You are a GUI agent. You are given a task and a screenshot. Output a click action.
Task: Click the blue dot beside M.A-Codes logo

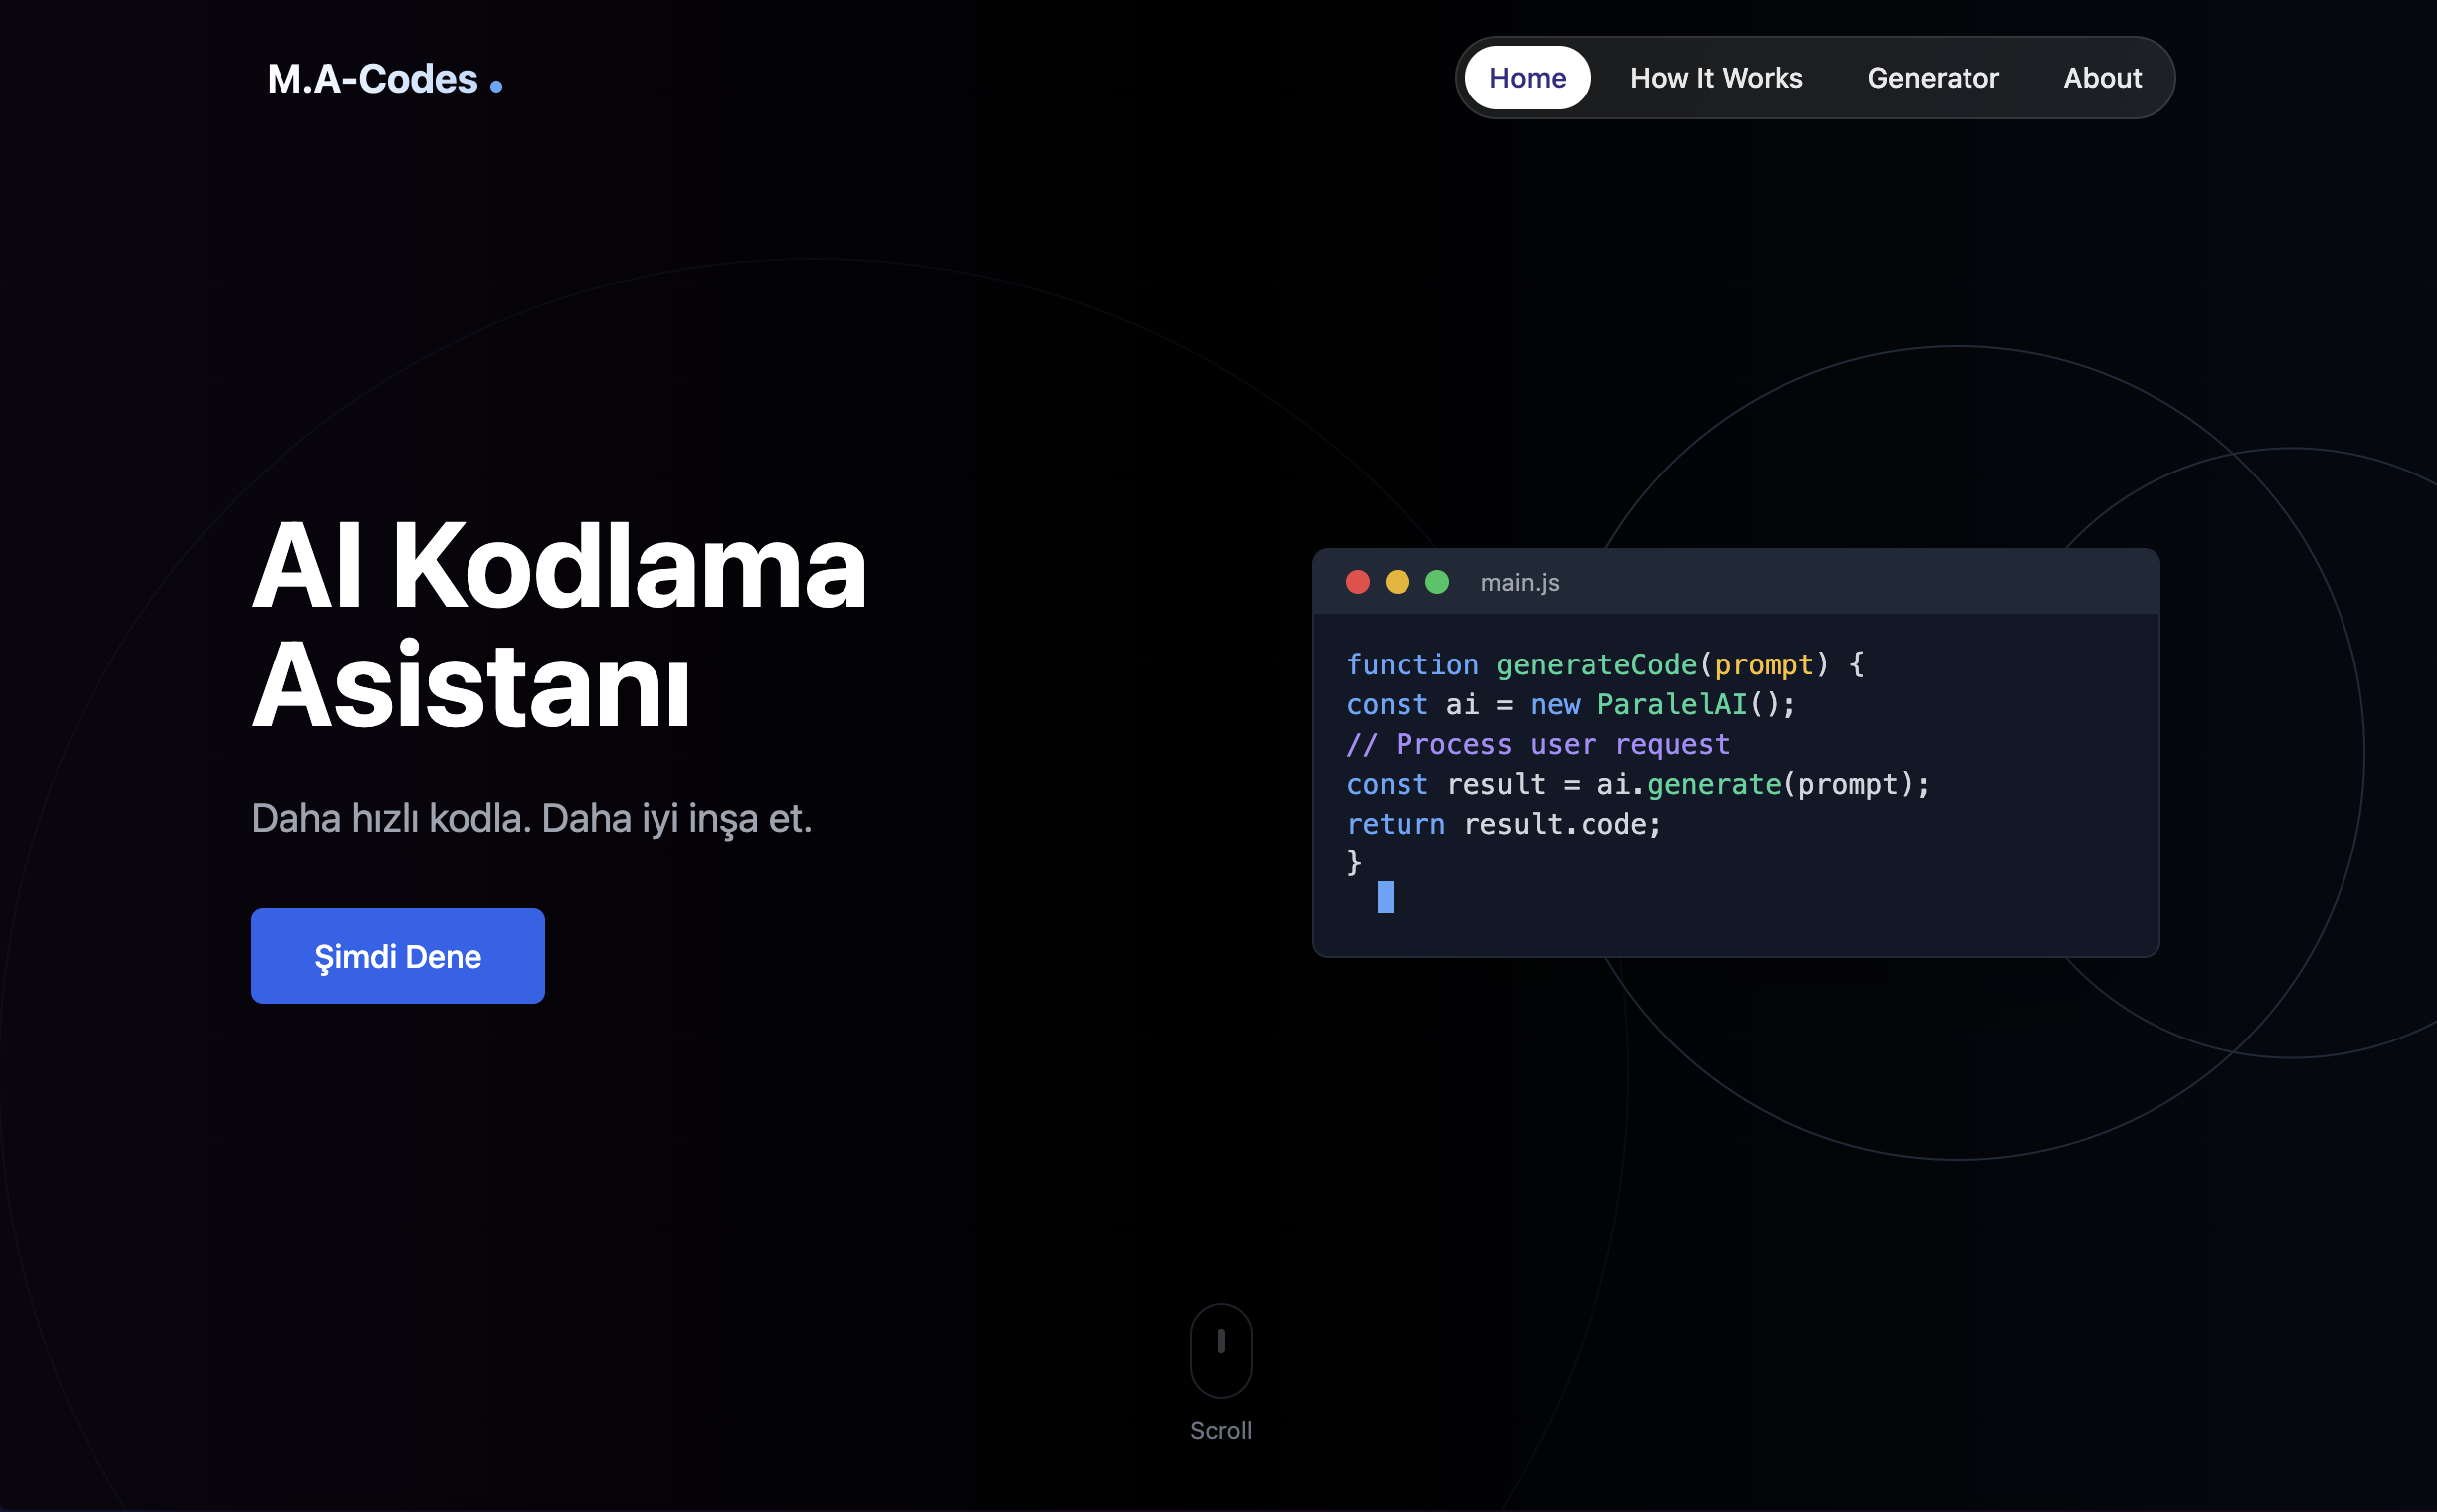[x=496, y=87]
